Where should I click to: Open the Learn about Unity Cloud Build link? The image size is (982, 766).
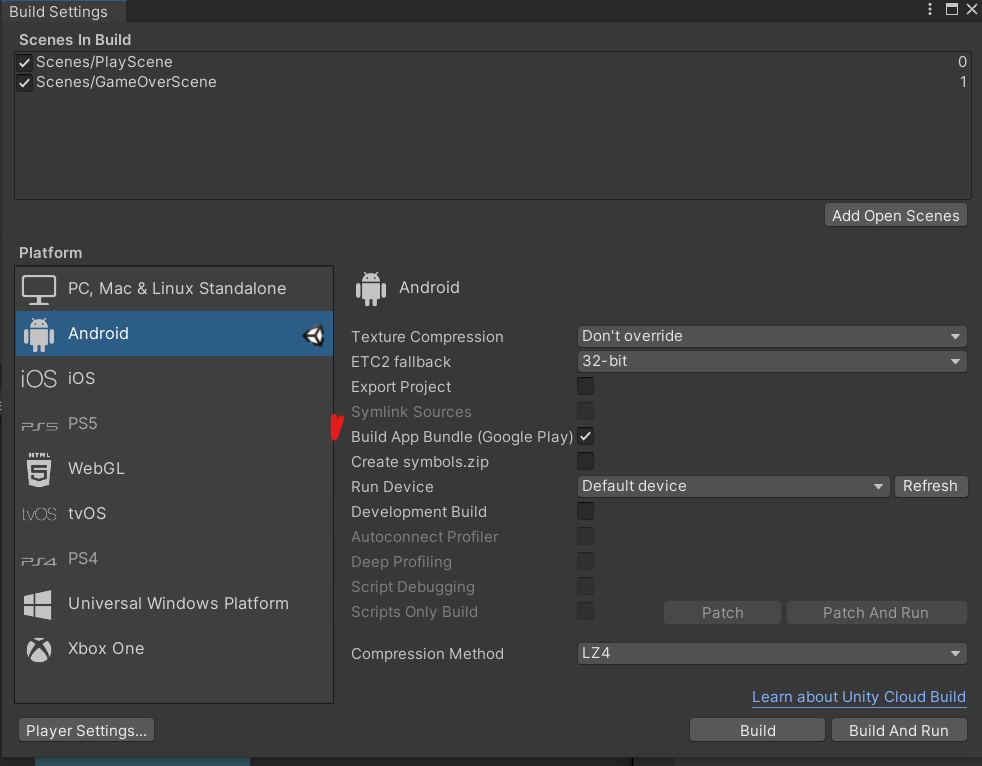pyautogui.click(x=858, y=697)
